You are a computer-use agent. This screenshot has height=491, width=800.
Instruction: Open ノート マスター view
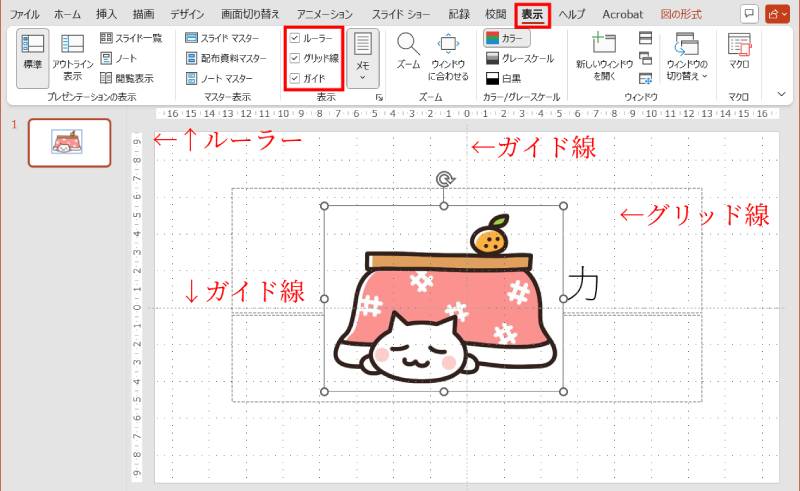[219, 79]
